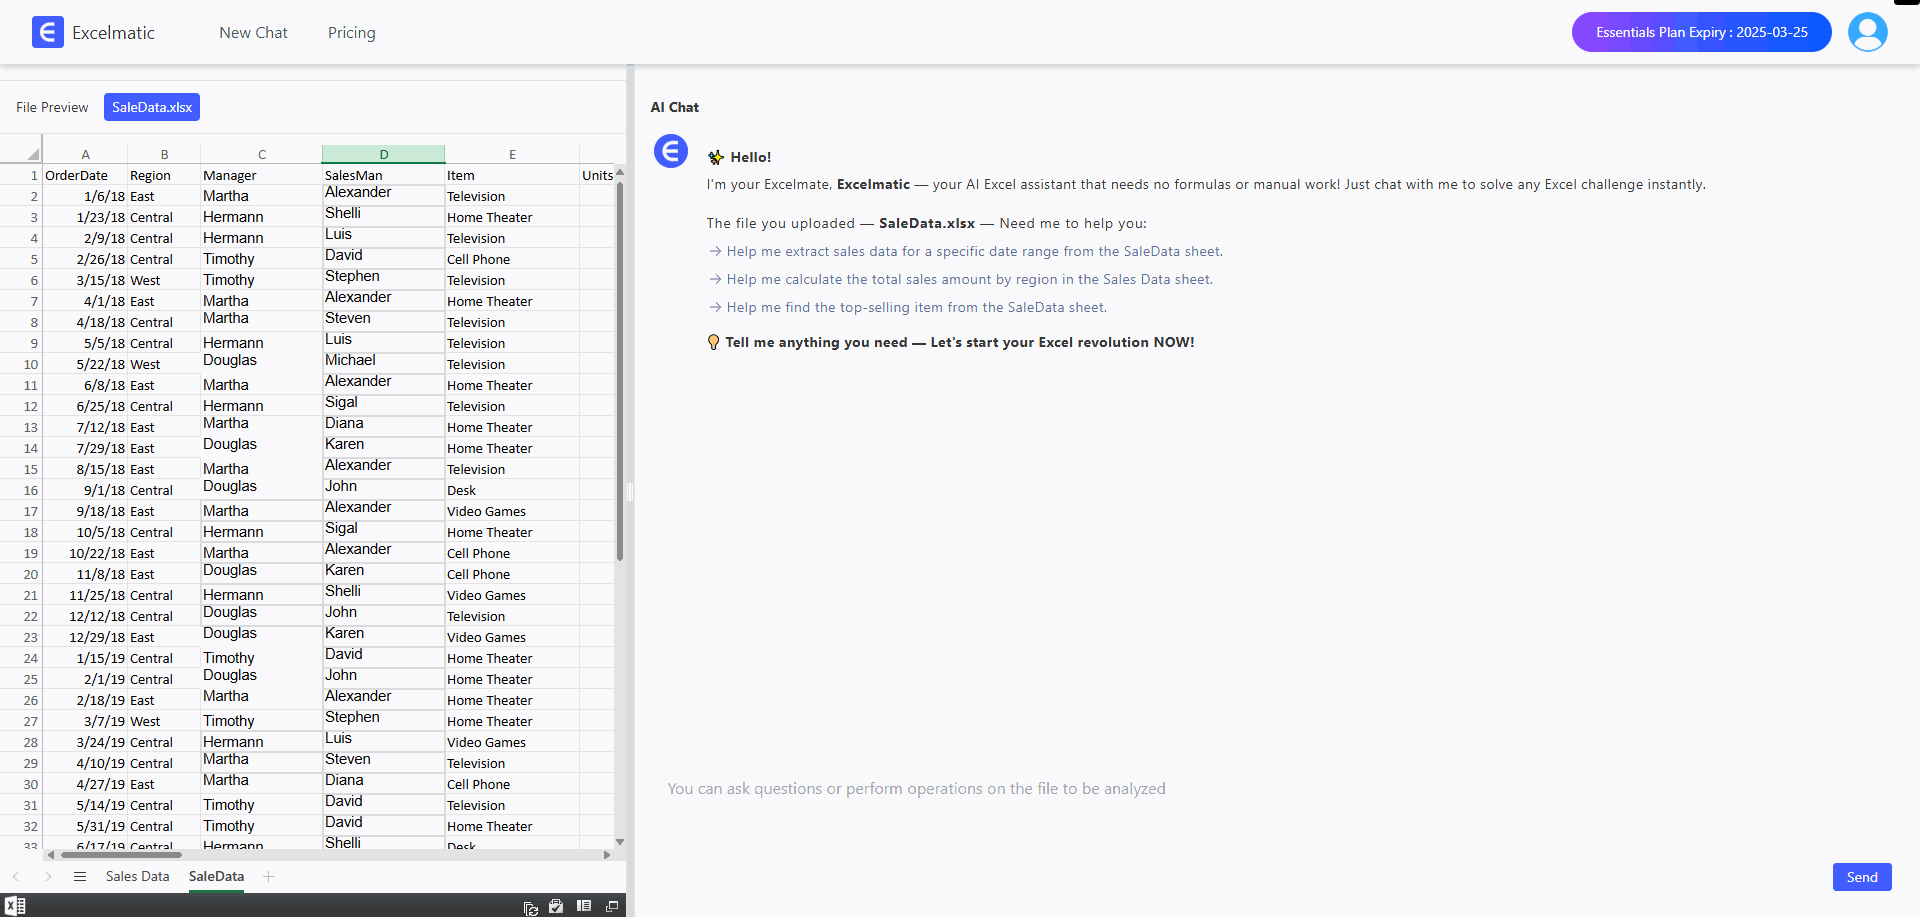Open the Pricing page
The height and width of the screenshot is (917, 1920).
pyautogui.click(x=352, y=33)
